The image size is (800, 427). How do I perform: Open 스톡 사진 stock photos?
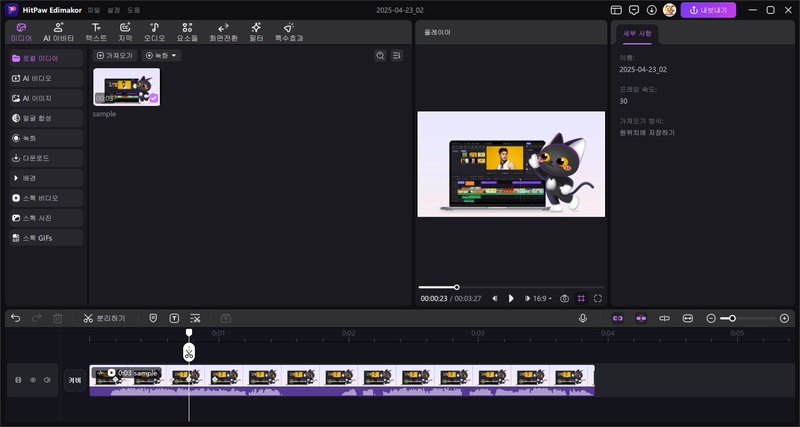(46, 218)
